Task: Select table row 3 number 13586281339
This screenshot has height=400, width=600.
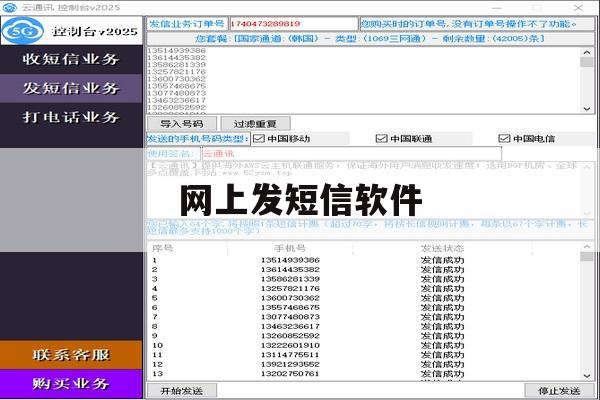Action: [290, 279]
